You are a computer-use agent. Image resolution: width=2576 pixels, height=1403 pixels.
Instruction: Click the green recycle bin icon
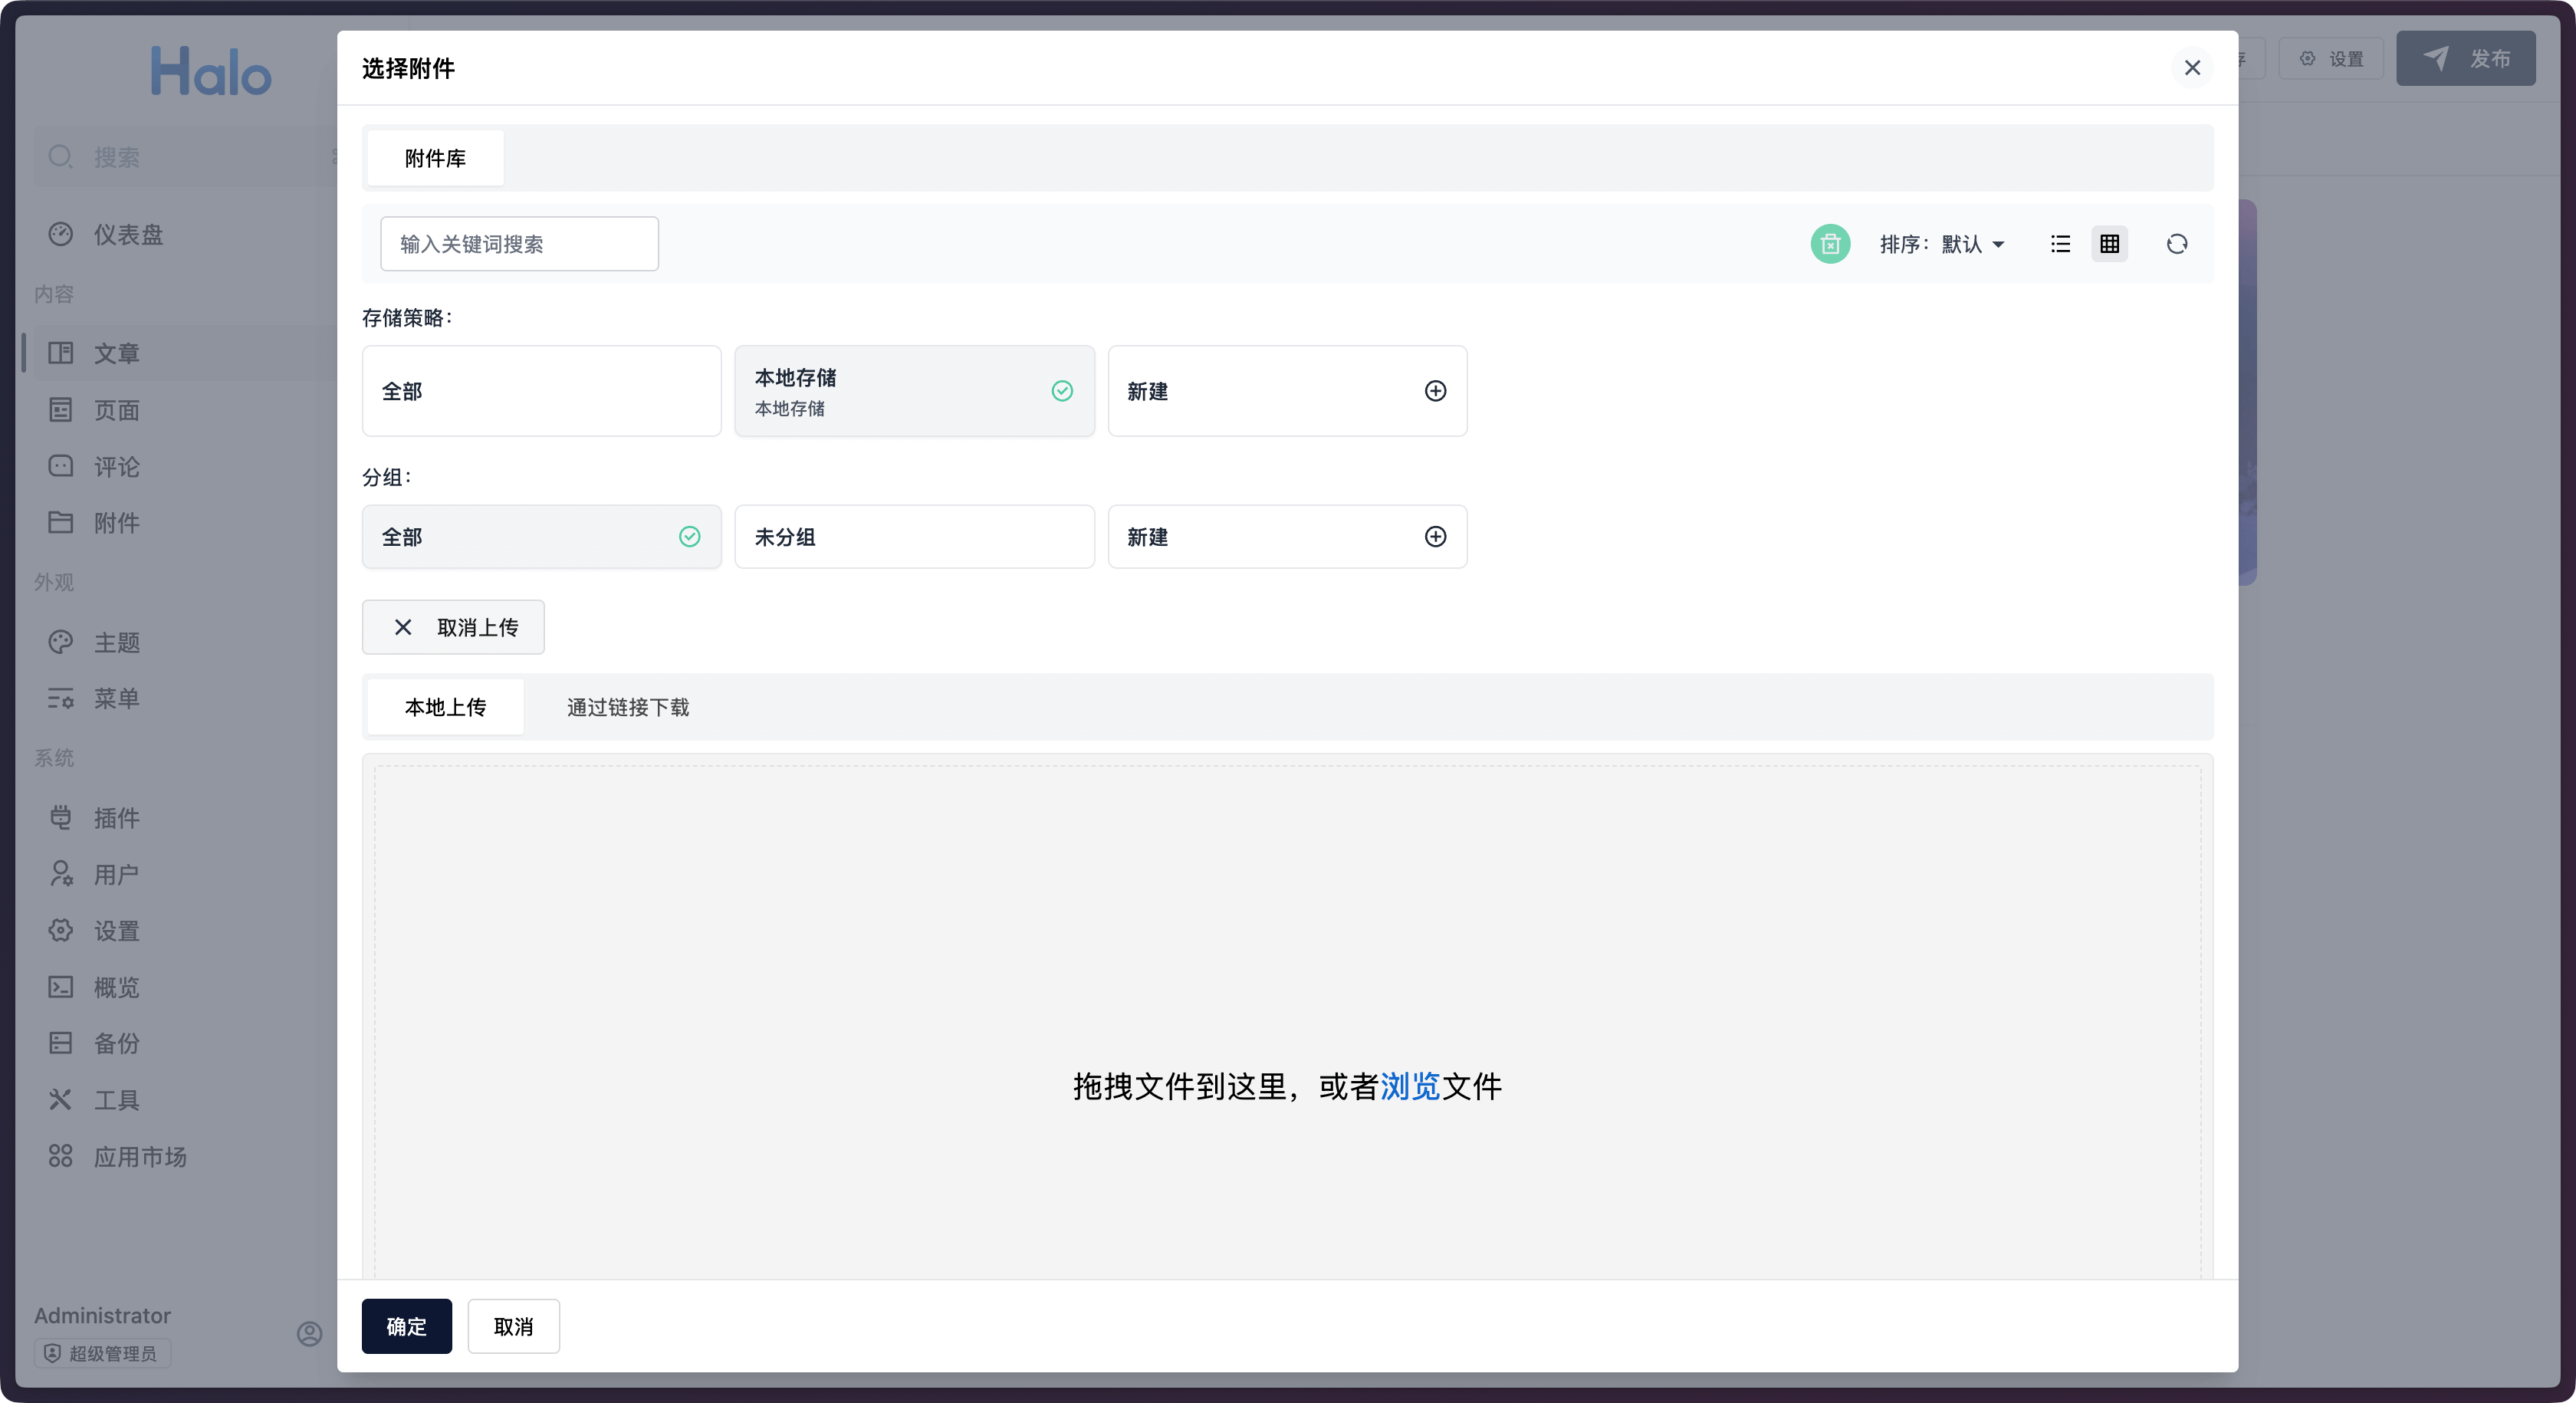[1829, 243]
